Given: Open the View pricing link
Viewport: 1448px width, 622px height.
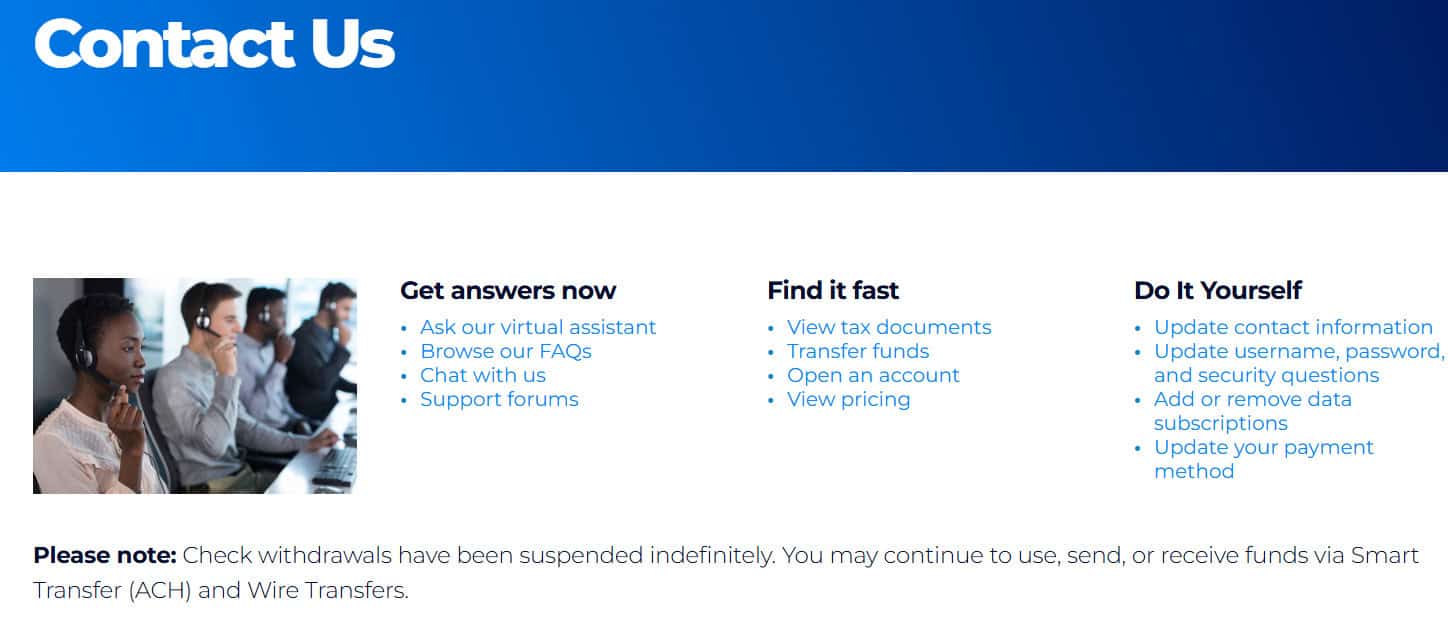Looking at the screenshot, I should pyautogui.click(x=848, y=399).
